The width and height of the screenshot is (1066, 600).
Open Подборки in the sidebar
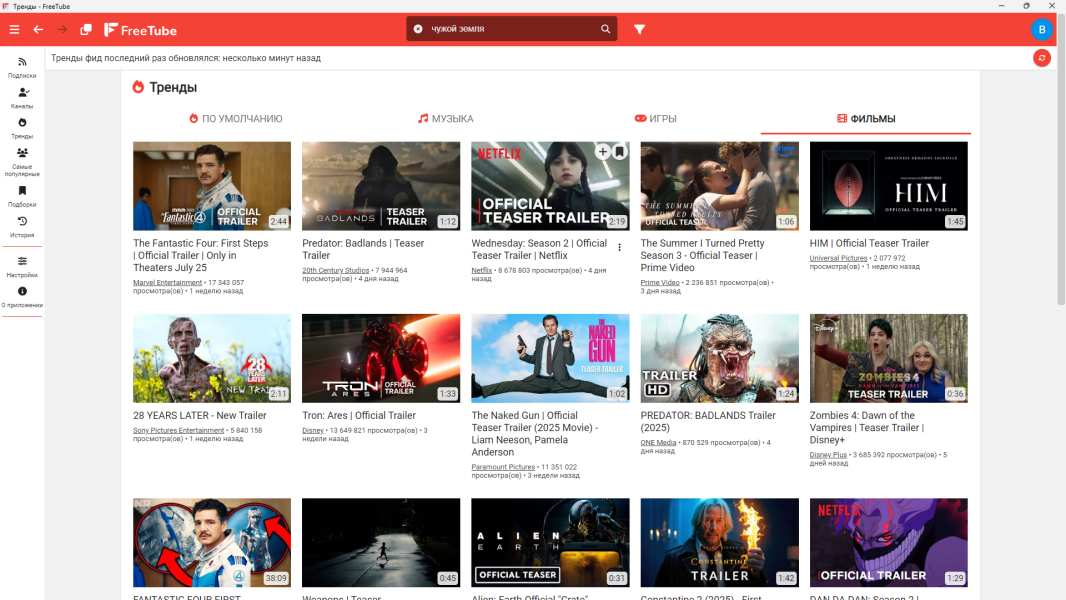click(x=22, y=196)
